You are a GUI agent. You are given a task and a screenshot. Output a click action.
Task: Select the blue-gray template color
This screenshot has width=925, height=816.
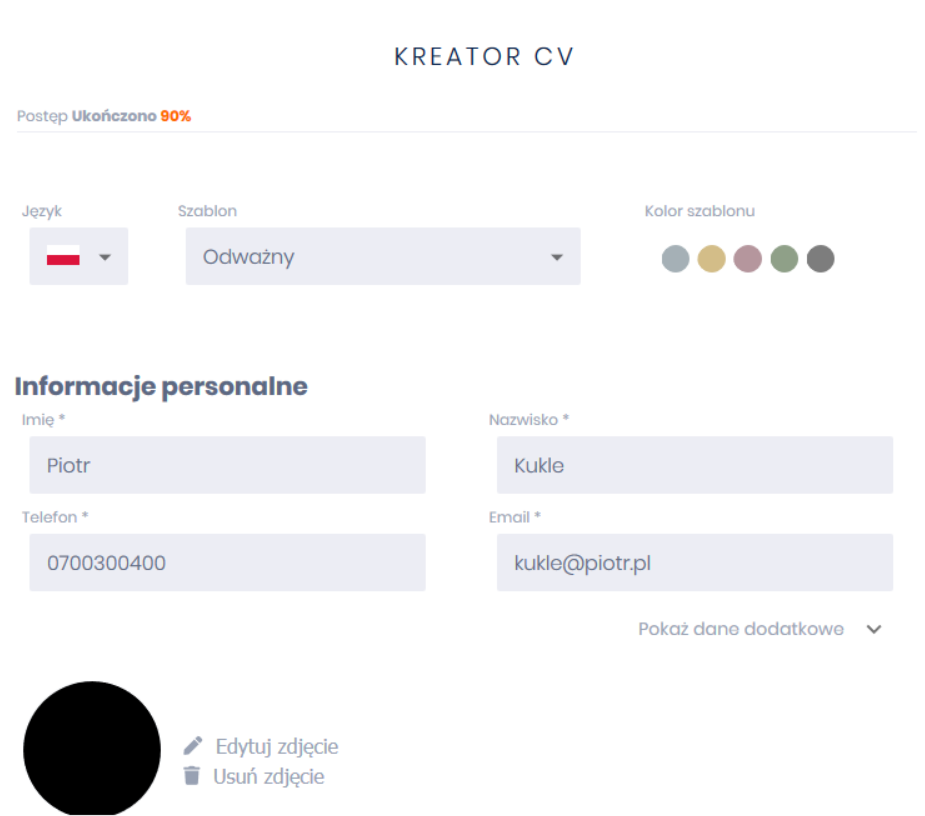coord(676,259)
